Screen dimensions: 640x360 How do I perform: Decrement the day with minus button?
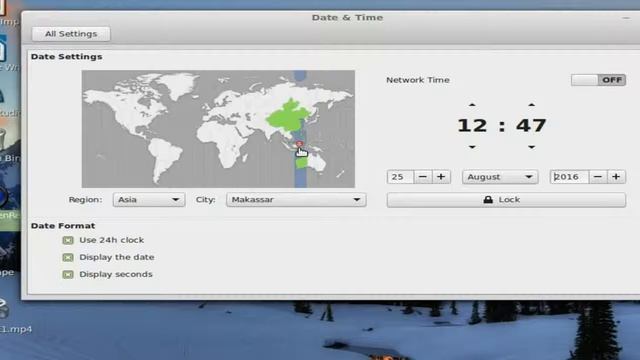tap(423, 177)
